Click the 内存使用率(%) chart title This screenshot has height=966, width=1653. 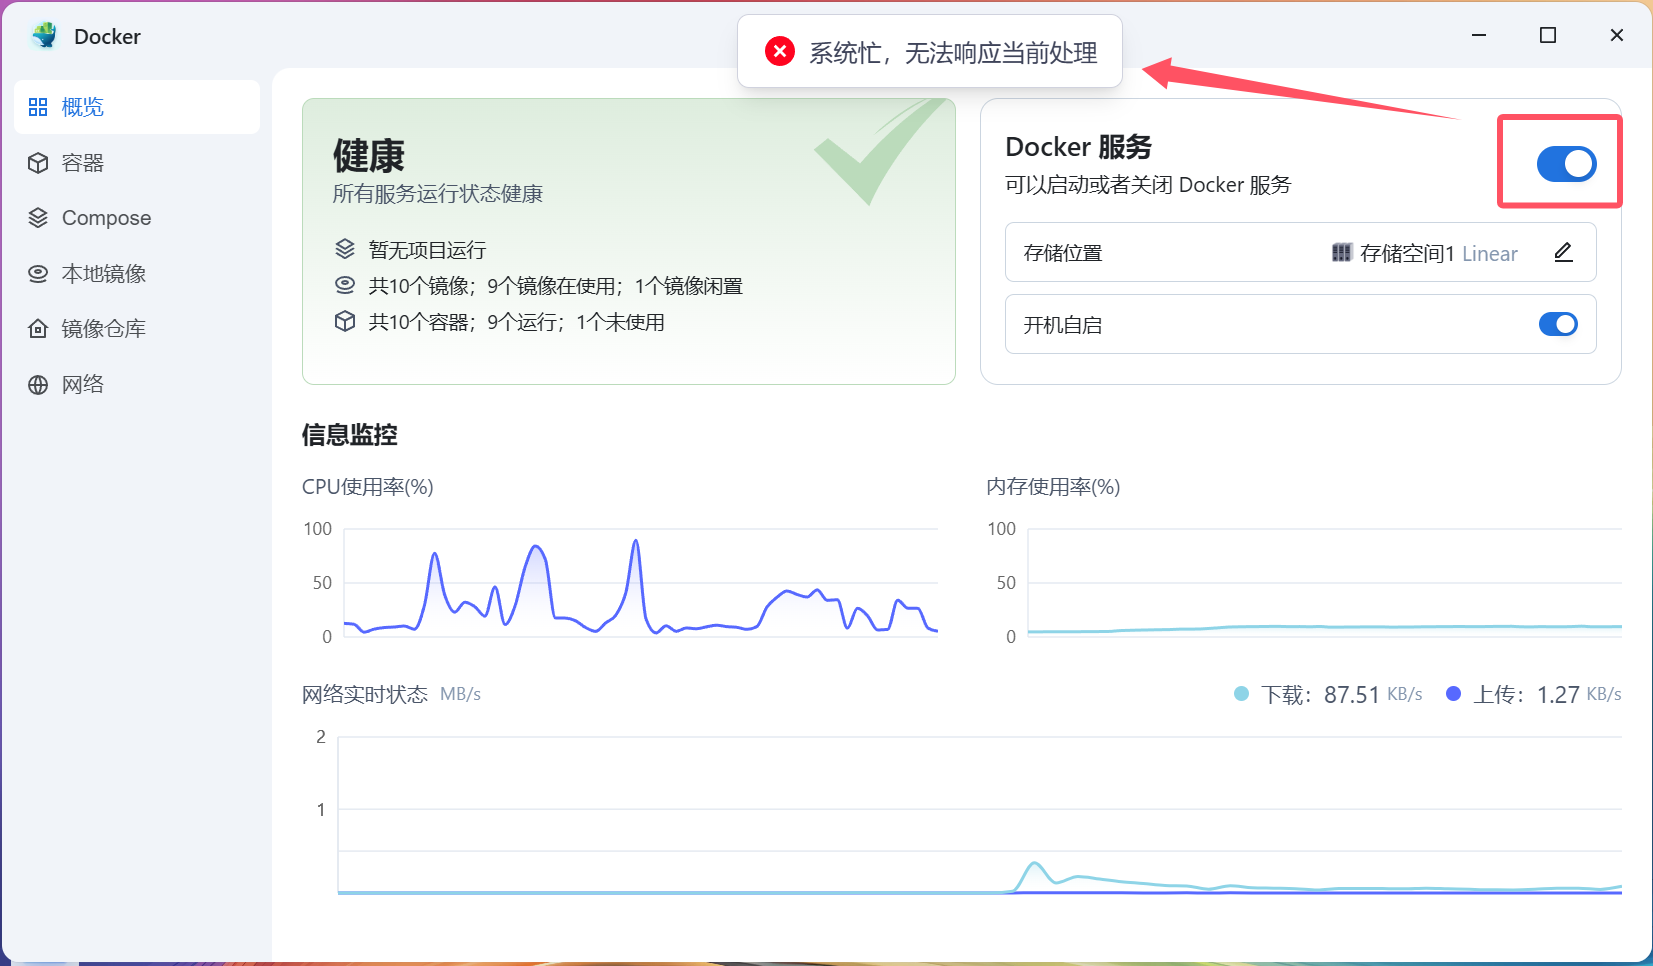[1053, 487]
